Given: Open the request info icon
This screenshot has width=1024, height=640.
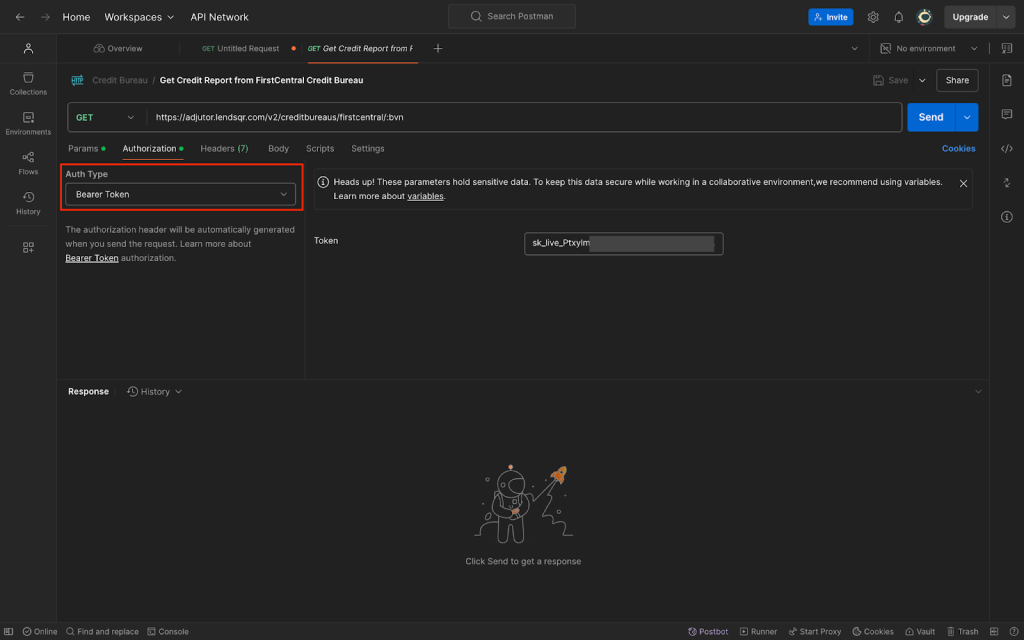Looking at the screenshot, I should pyautogui.click(x=1006, y=217).
